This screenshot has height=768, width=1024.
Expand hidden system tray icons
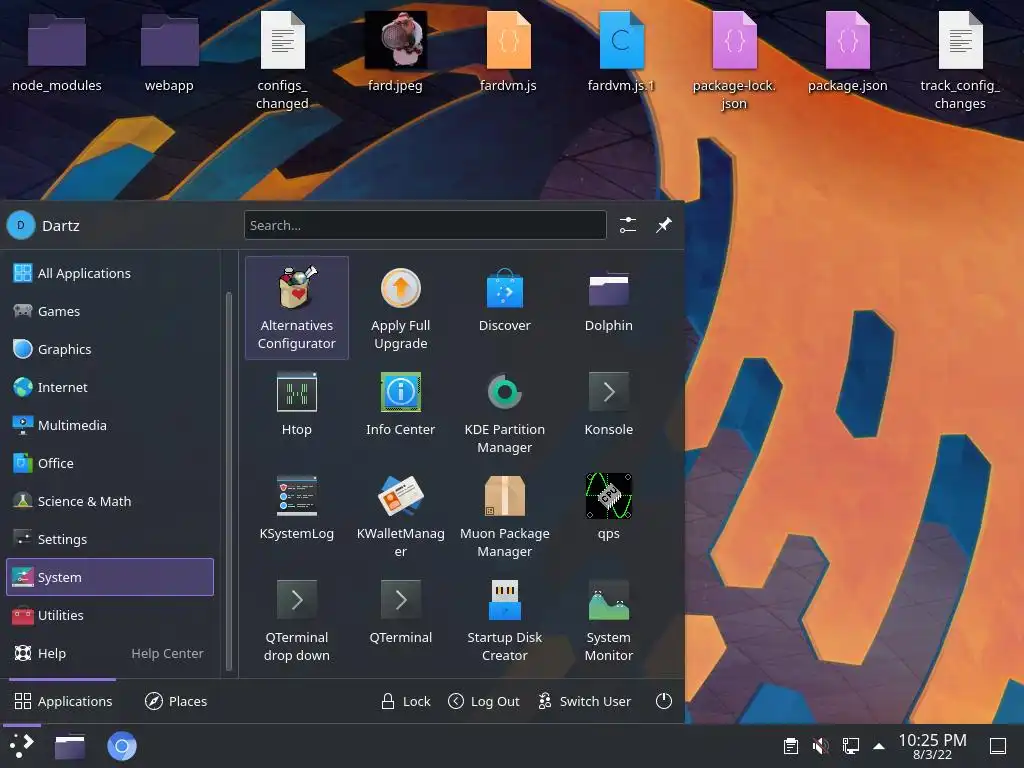pos(879,746)
